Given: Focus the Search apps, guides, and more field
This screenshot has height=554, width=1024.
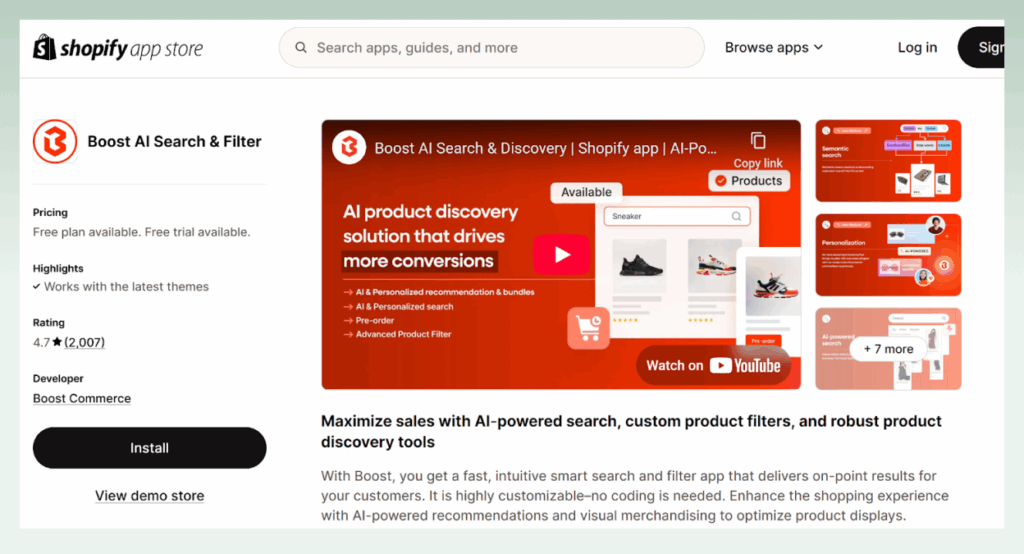Looking at the screenshot, I should click(491, 48).
